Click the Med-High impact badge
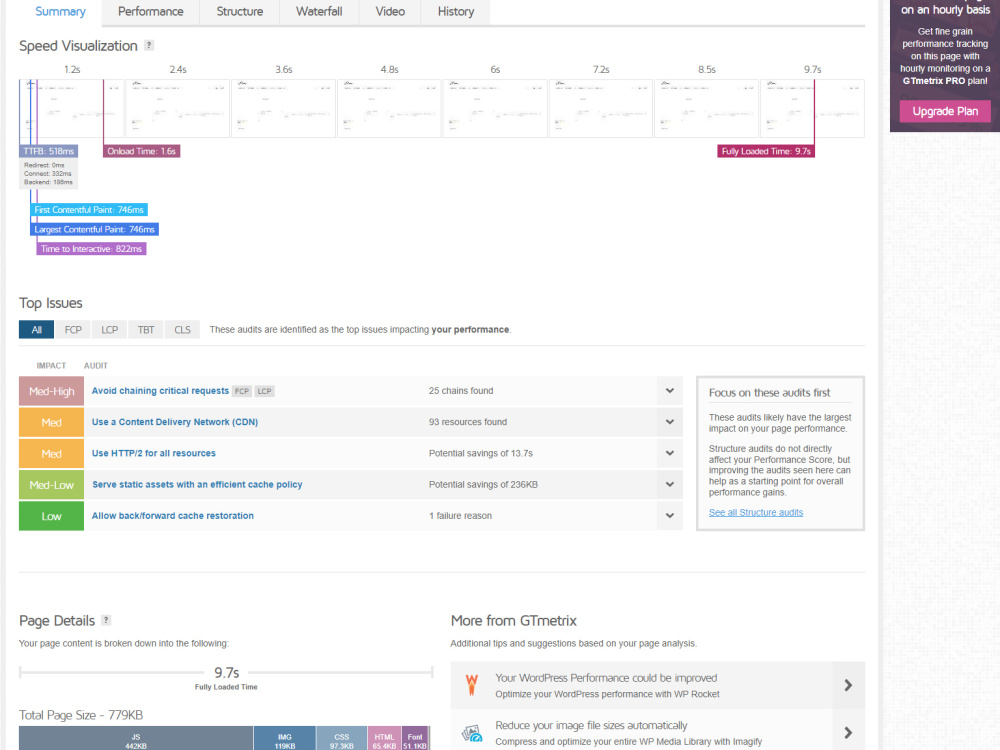The height and width of the screenshot is (750, 1000). [x=52, y=391]
